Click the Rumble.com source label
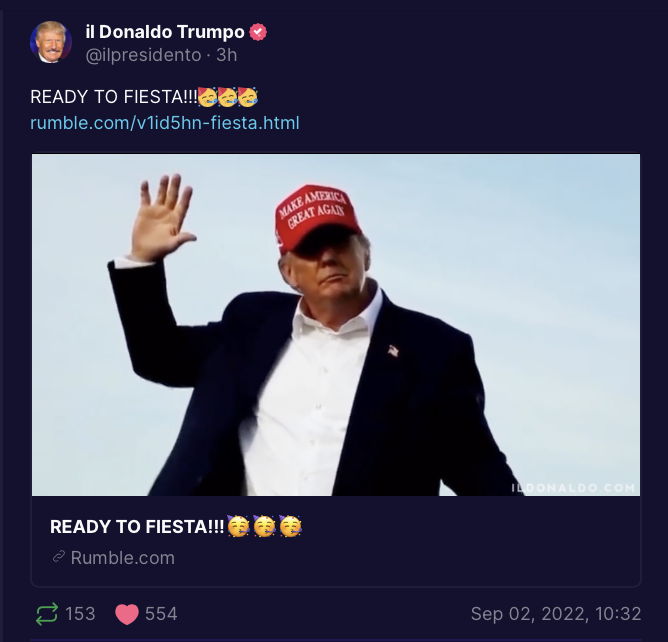The width and height of the screenshot is (668, 642). (x=123, y=558)
